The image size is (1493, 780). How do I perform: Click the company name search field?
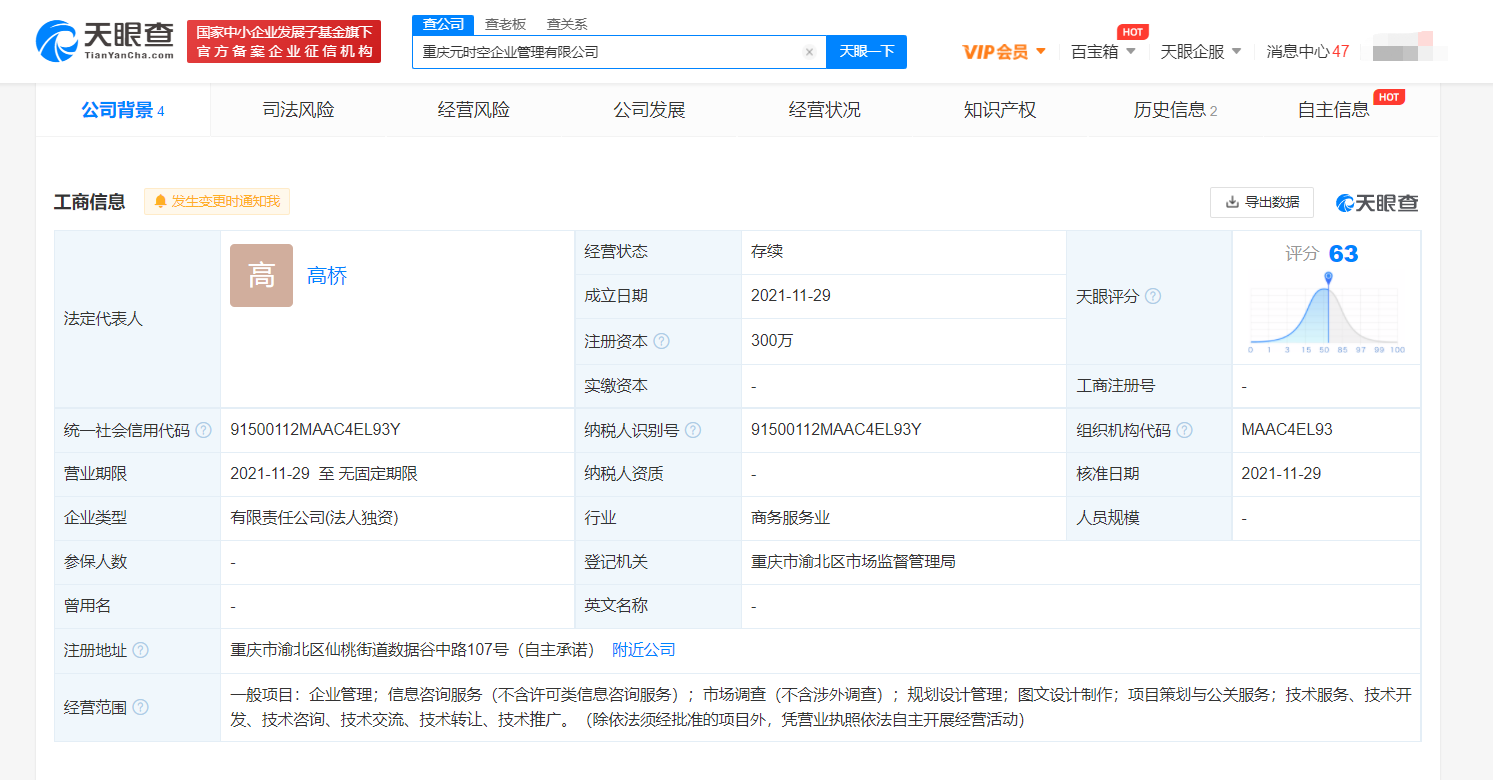(x=608, y=52)
